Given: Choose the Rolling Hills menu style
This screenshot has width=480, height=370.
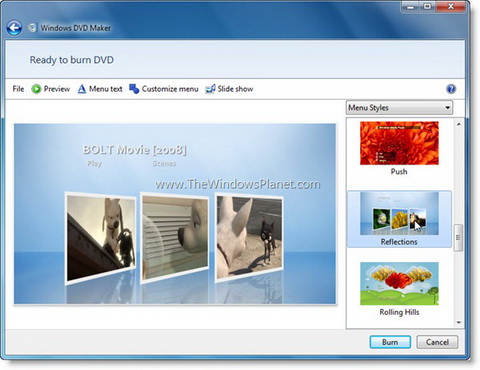Looking at the screenshot, I should point(399,289).
